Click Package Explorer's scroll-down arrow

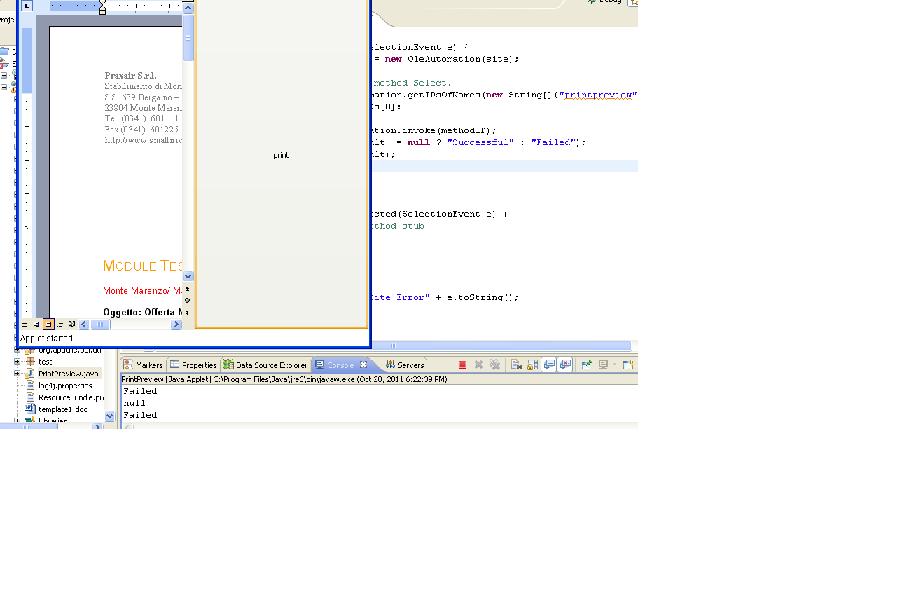pyautogui.click(x=109, y=417)
